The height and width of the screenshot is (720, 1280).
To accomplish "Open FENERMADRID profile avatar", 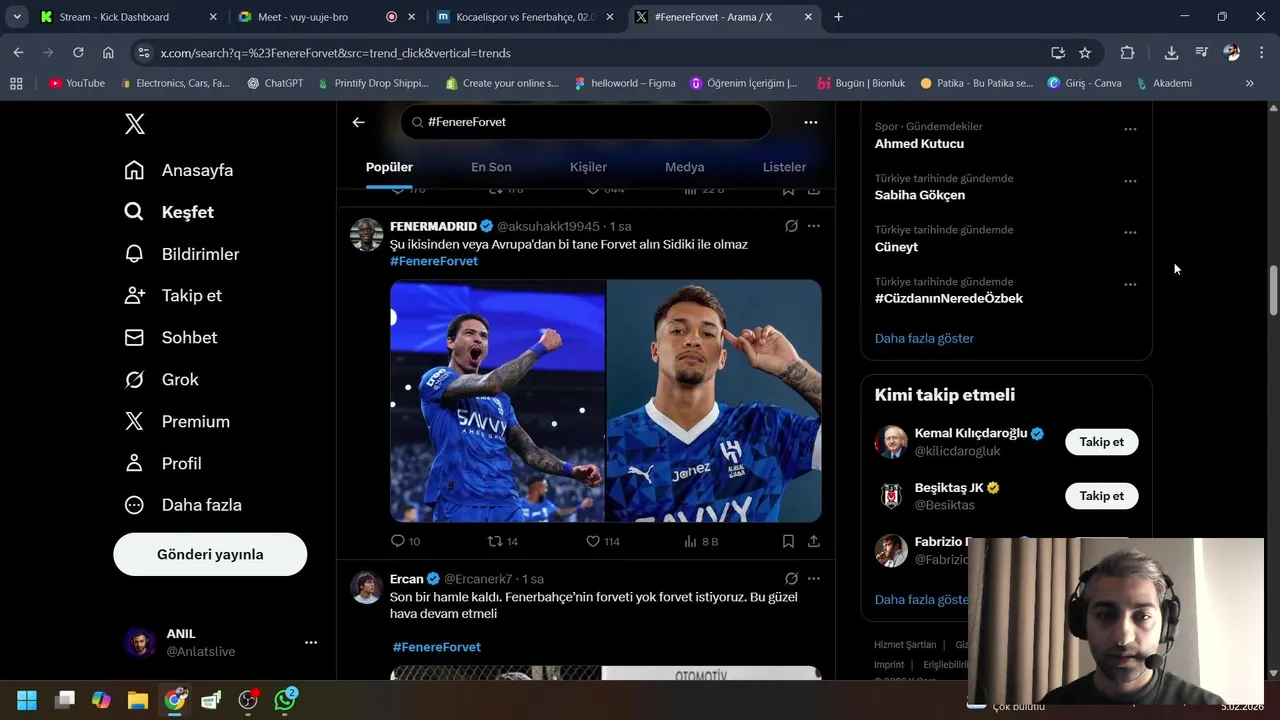I will [x=367, y=235].
